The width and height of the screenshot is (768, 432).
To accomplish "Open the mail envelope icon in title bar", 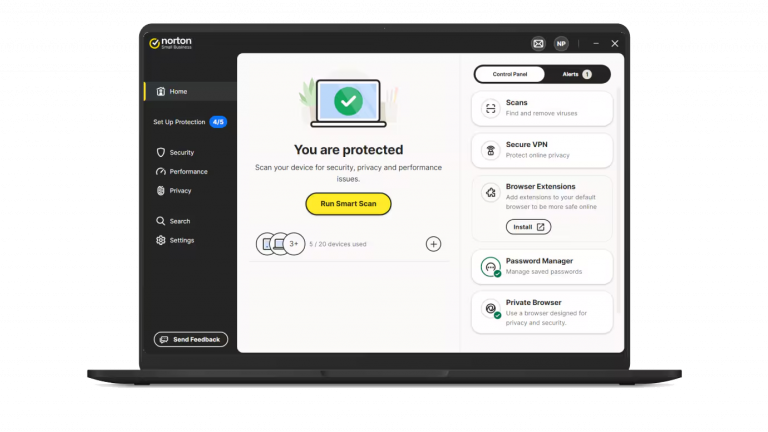I will 538,44.
